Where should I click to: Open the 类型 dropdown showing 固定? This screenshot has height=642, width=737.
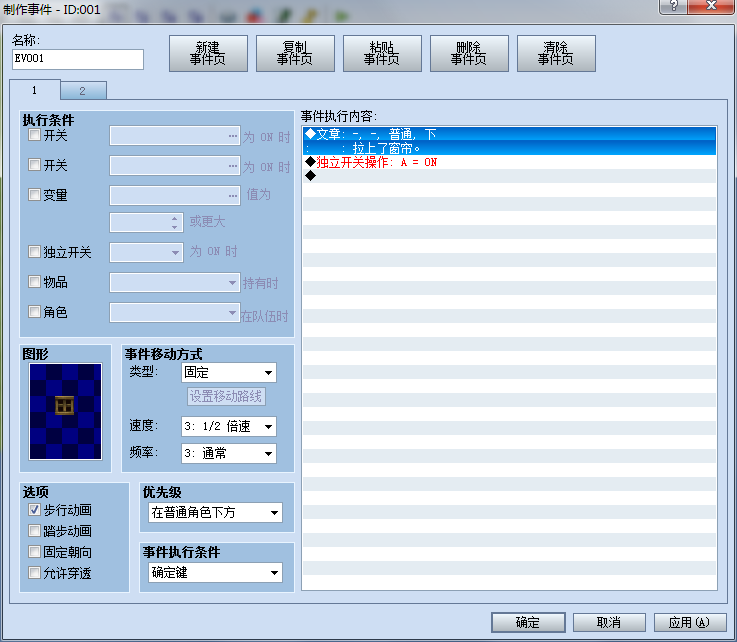pos(229,373)
